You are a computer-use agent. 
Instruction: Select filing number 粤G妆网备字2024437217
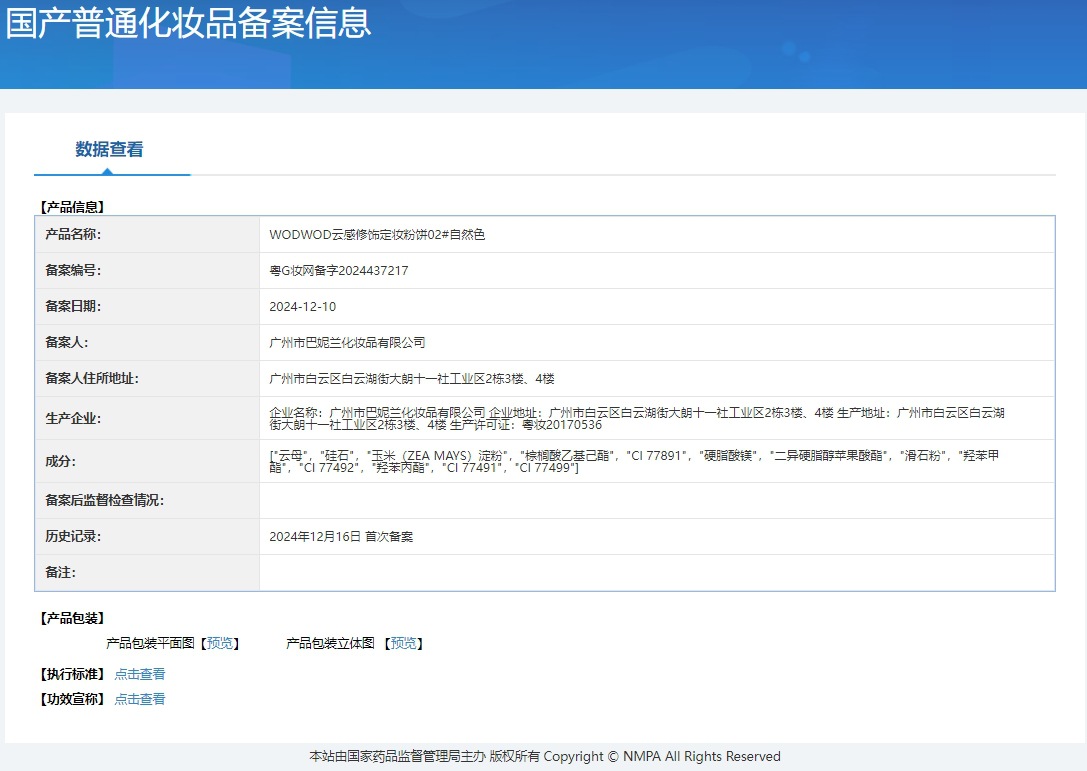coord(339,270)
